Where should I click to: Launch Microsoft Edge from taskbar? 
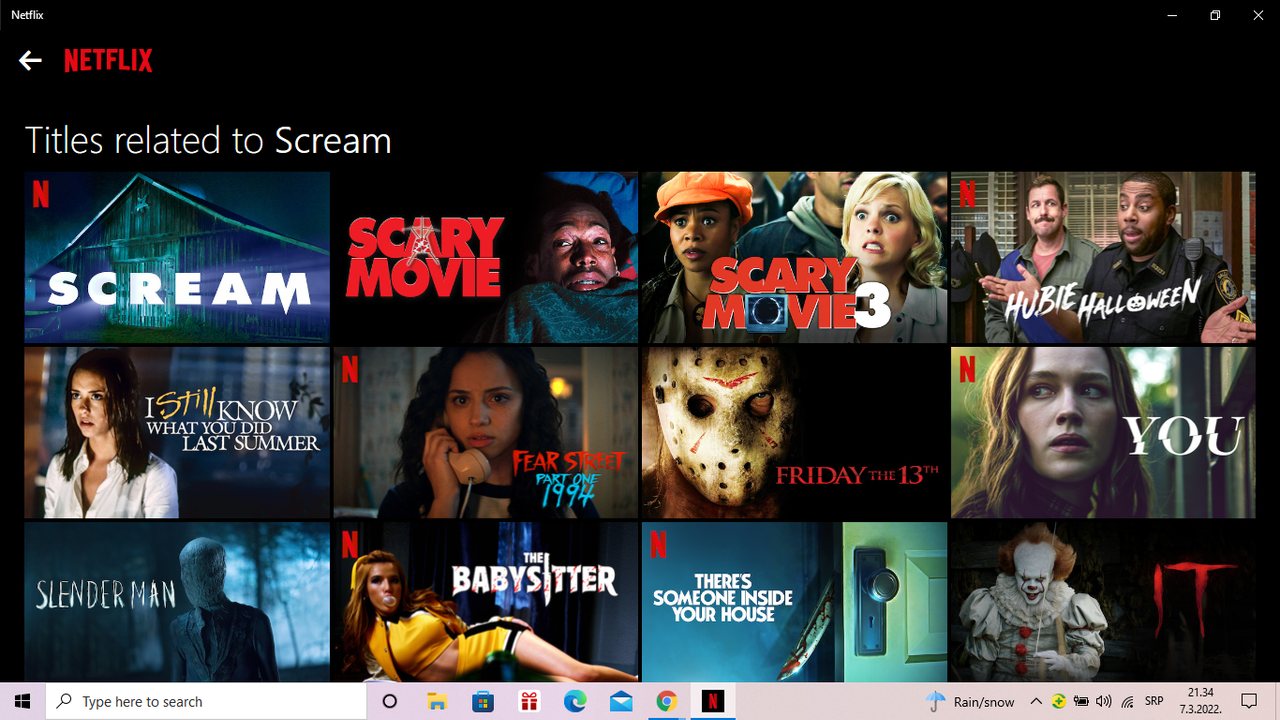[x=575, y=702]
